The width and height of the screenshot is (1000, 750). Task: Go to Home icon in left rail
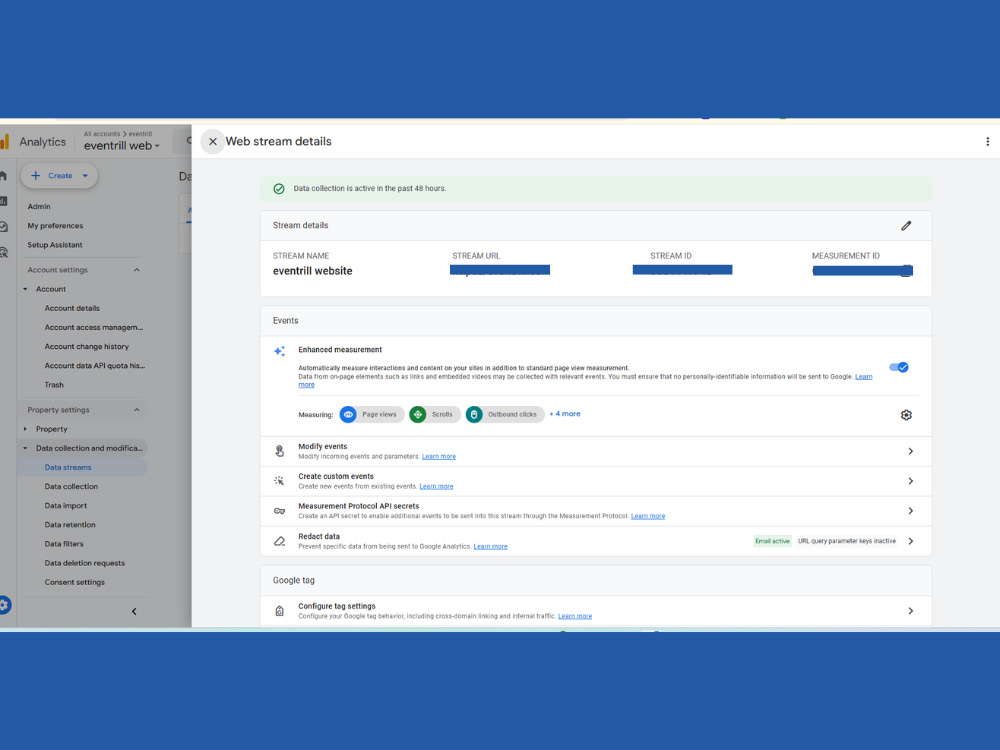point(3,175)
